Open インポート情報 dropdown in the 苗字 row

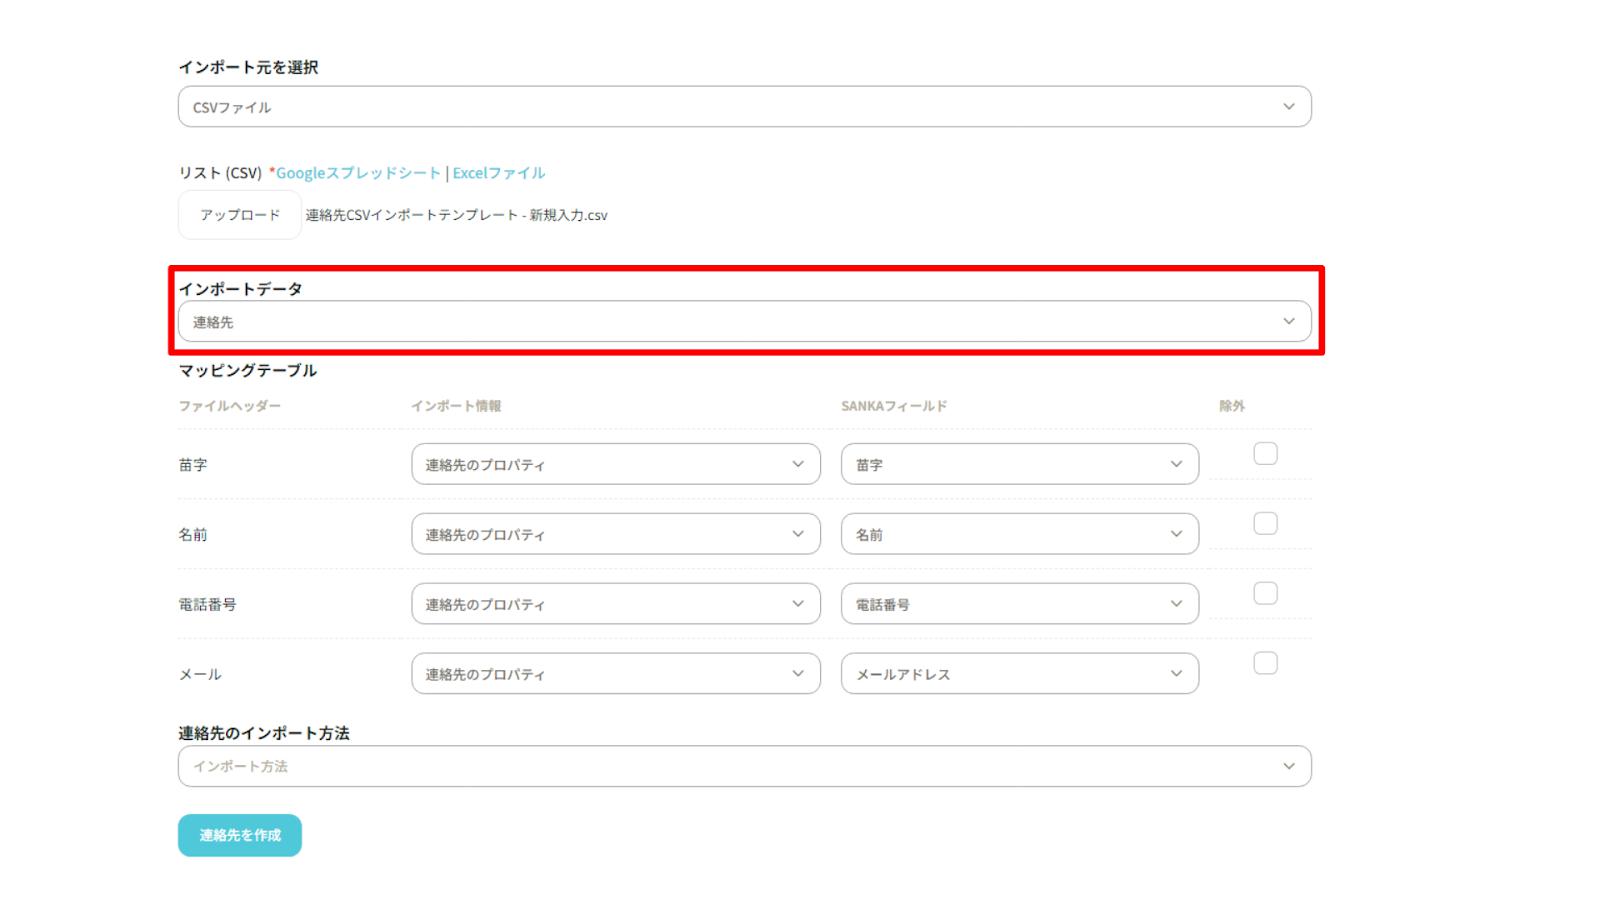click(x=616, y=464)
